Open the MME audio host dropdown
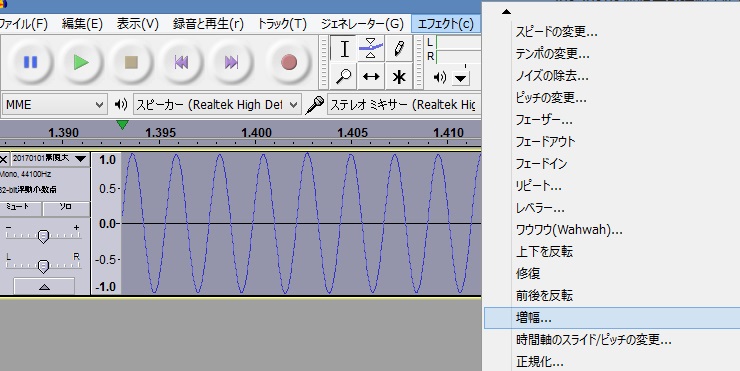This screenshot has width=740, height=371. click(54, 104)
